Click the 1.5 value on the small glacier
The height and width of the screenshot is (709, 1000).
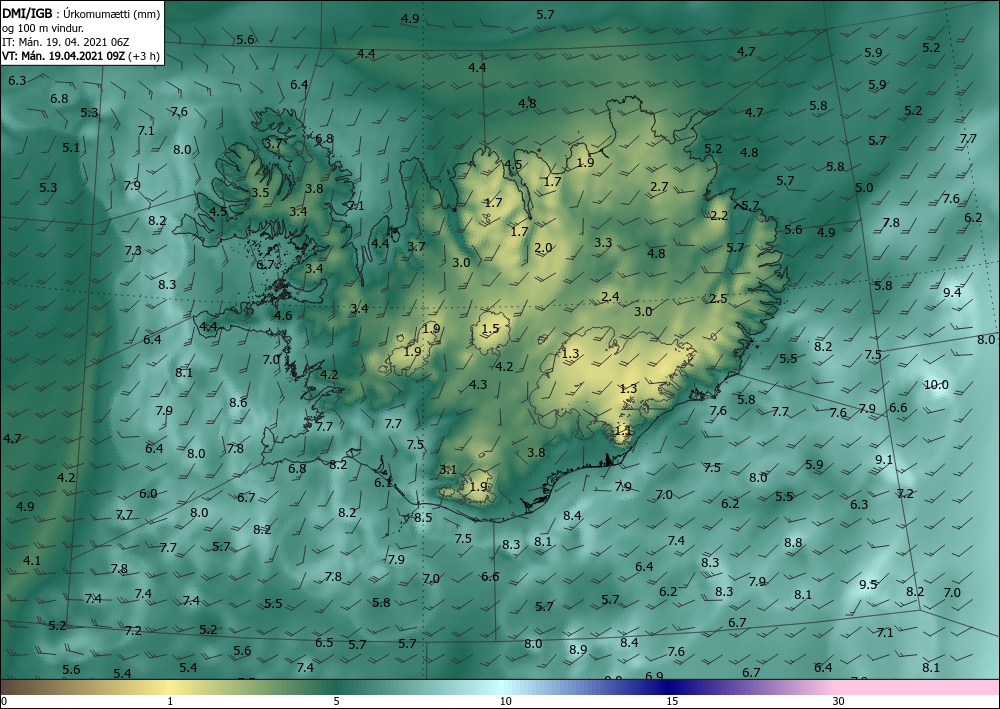coord(490,329)
